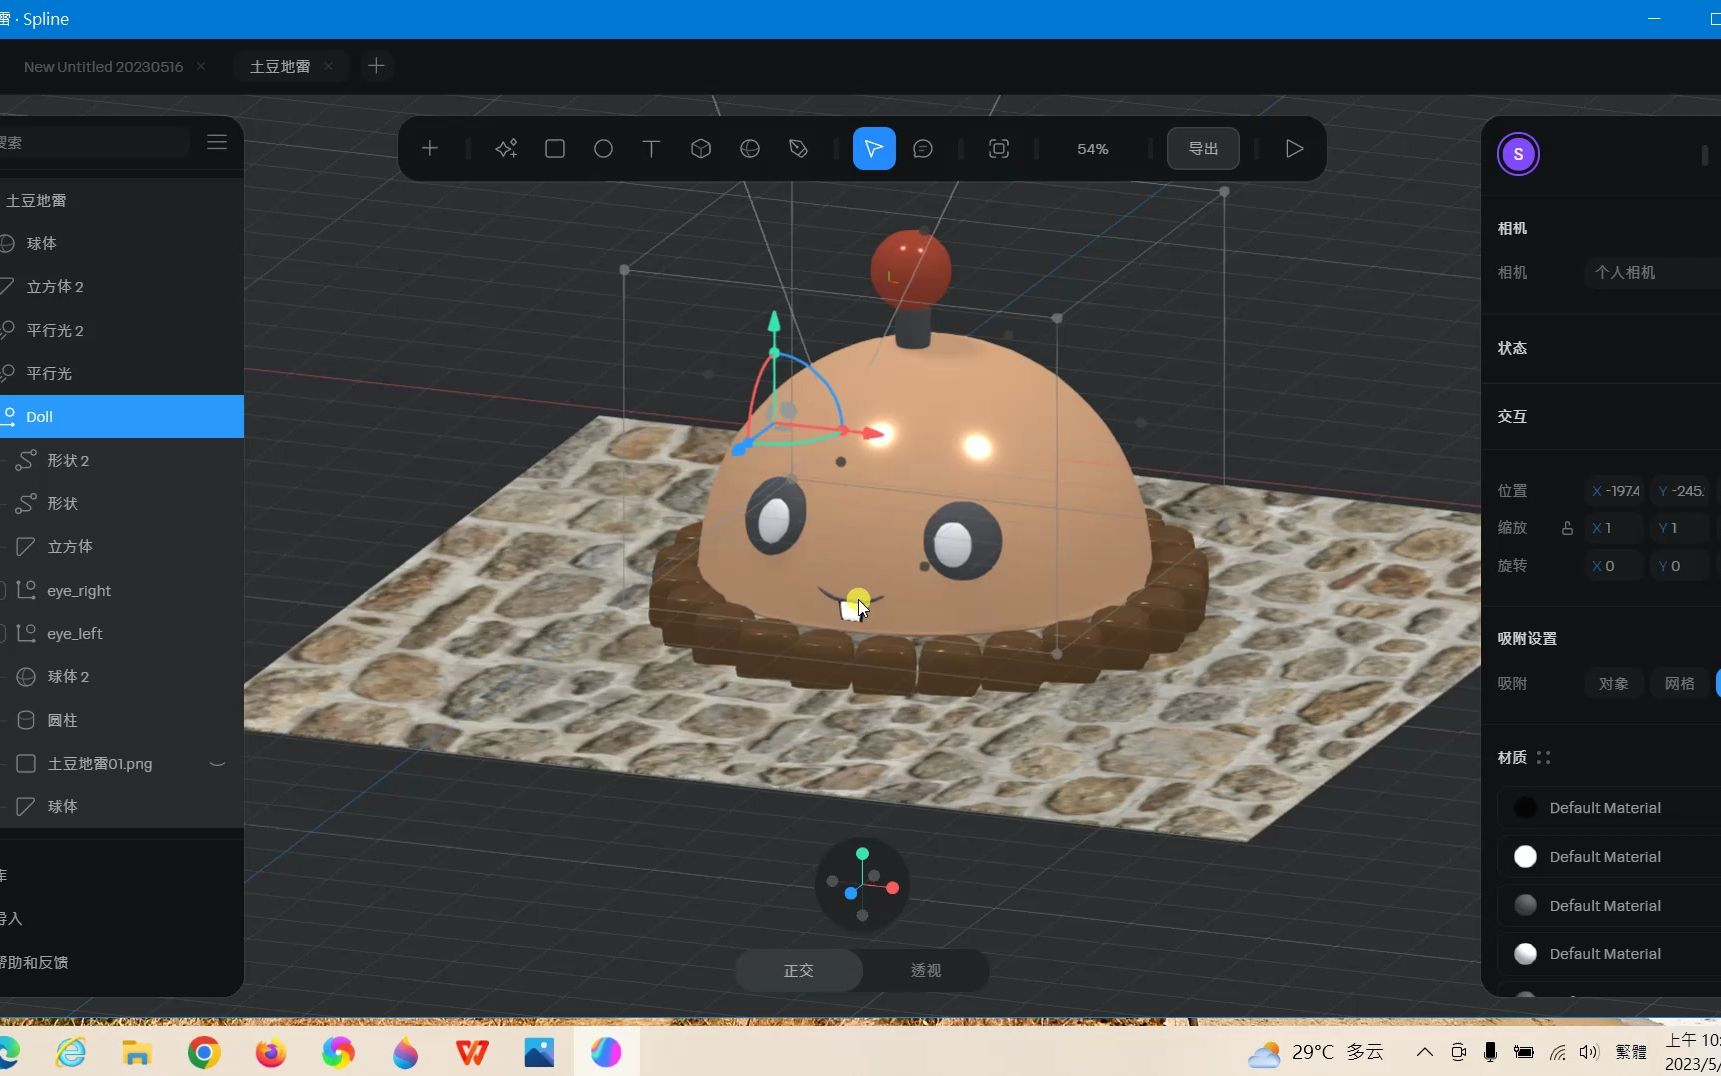This screenshot has height=1076, width=1721.
Task: Select the 圆柱 cylinder layer
Action: tap(122, 720)
